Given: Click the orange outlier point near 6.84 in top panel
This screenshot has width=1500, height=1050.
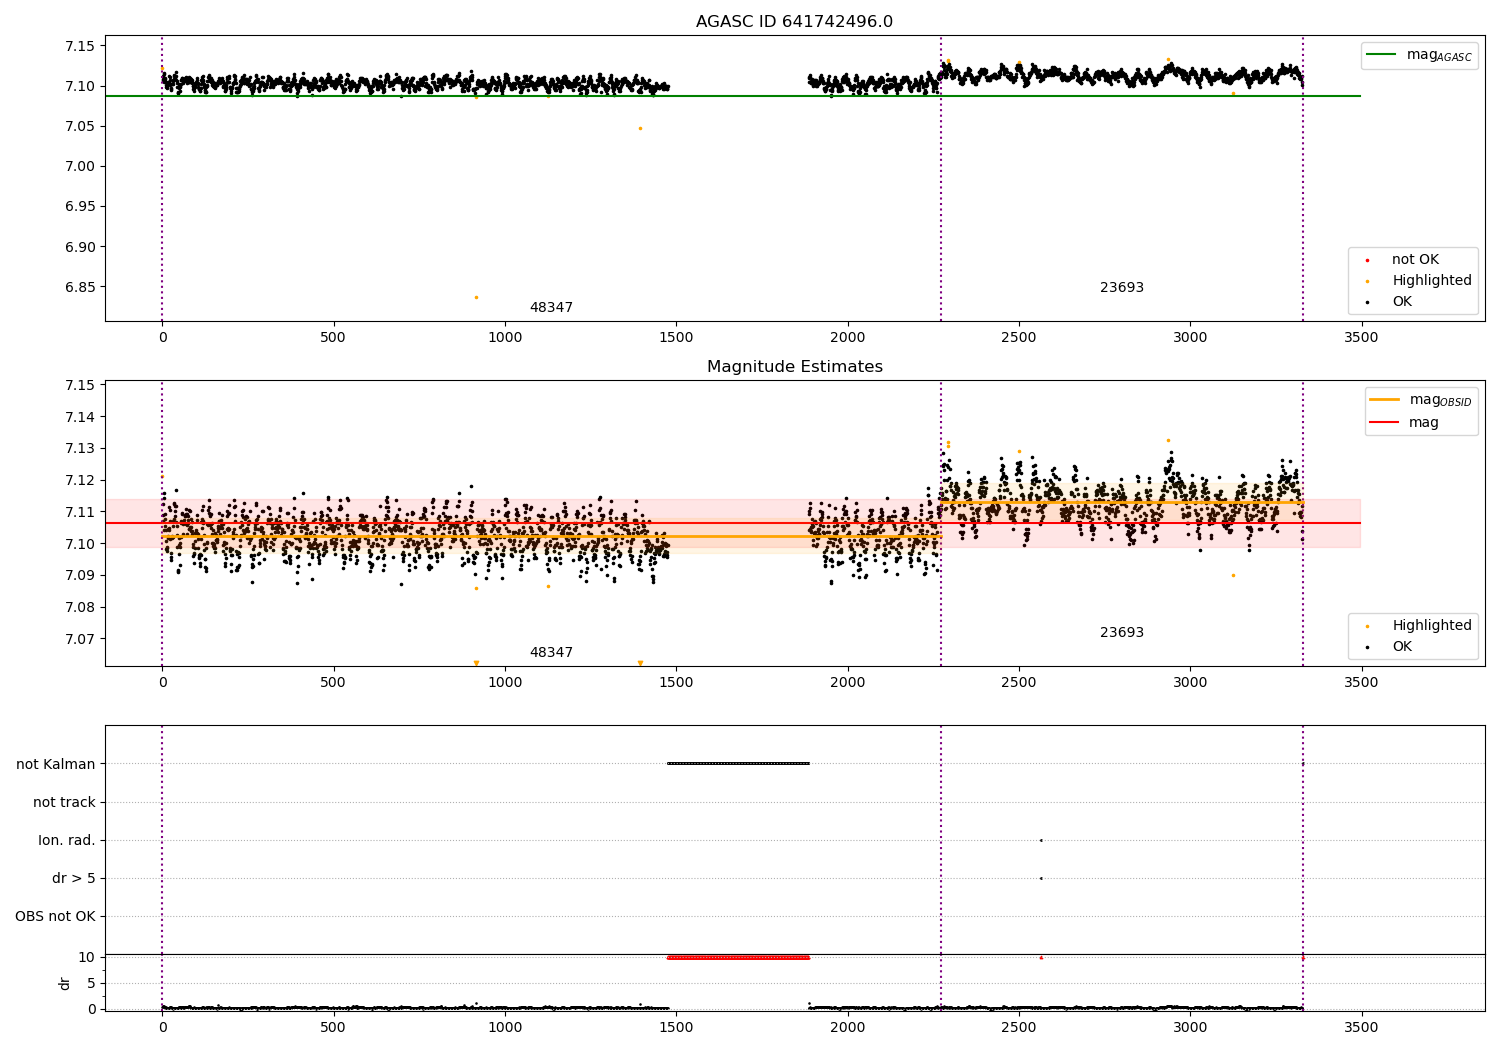Looking at the screenshot, I should click(x=476, y=297).
